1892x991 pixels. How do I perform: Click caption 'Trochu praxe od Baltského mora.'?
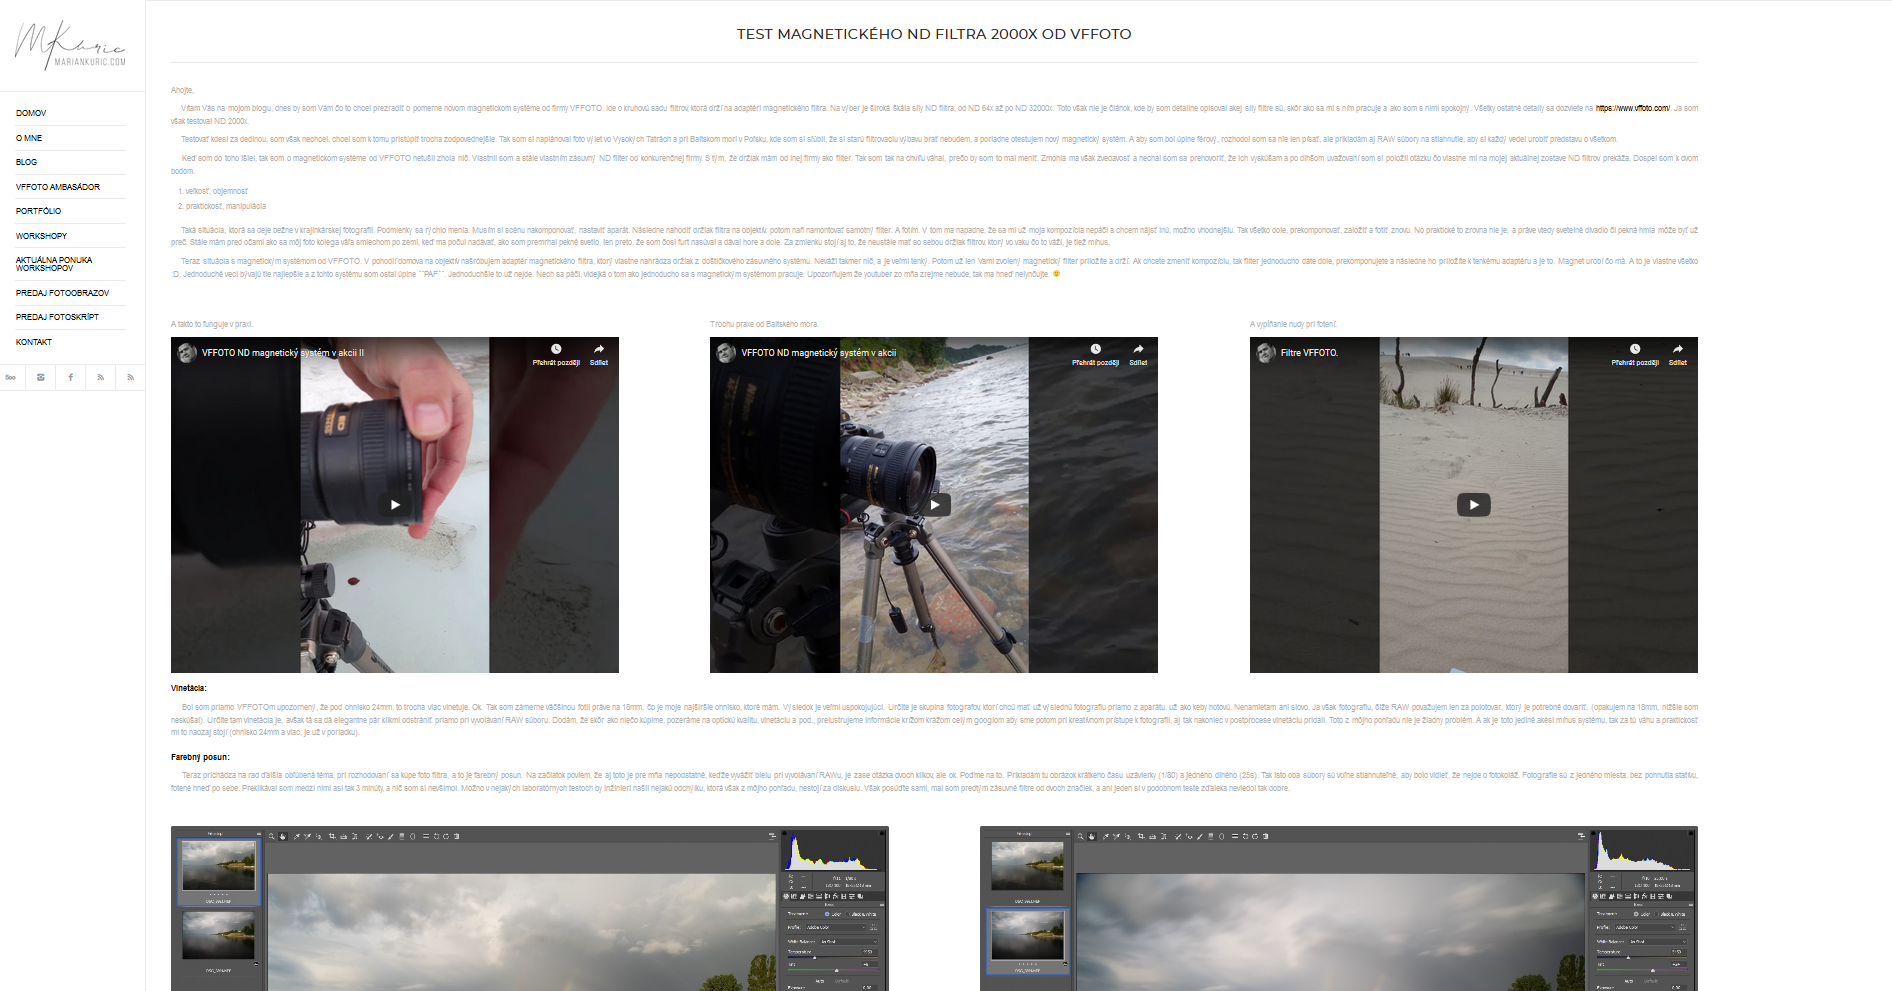(764, 324)
